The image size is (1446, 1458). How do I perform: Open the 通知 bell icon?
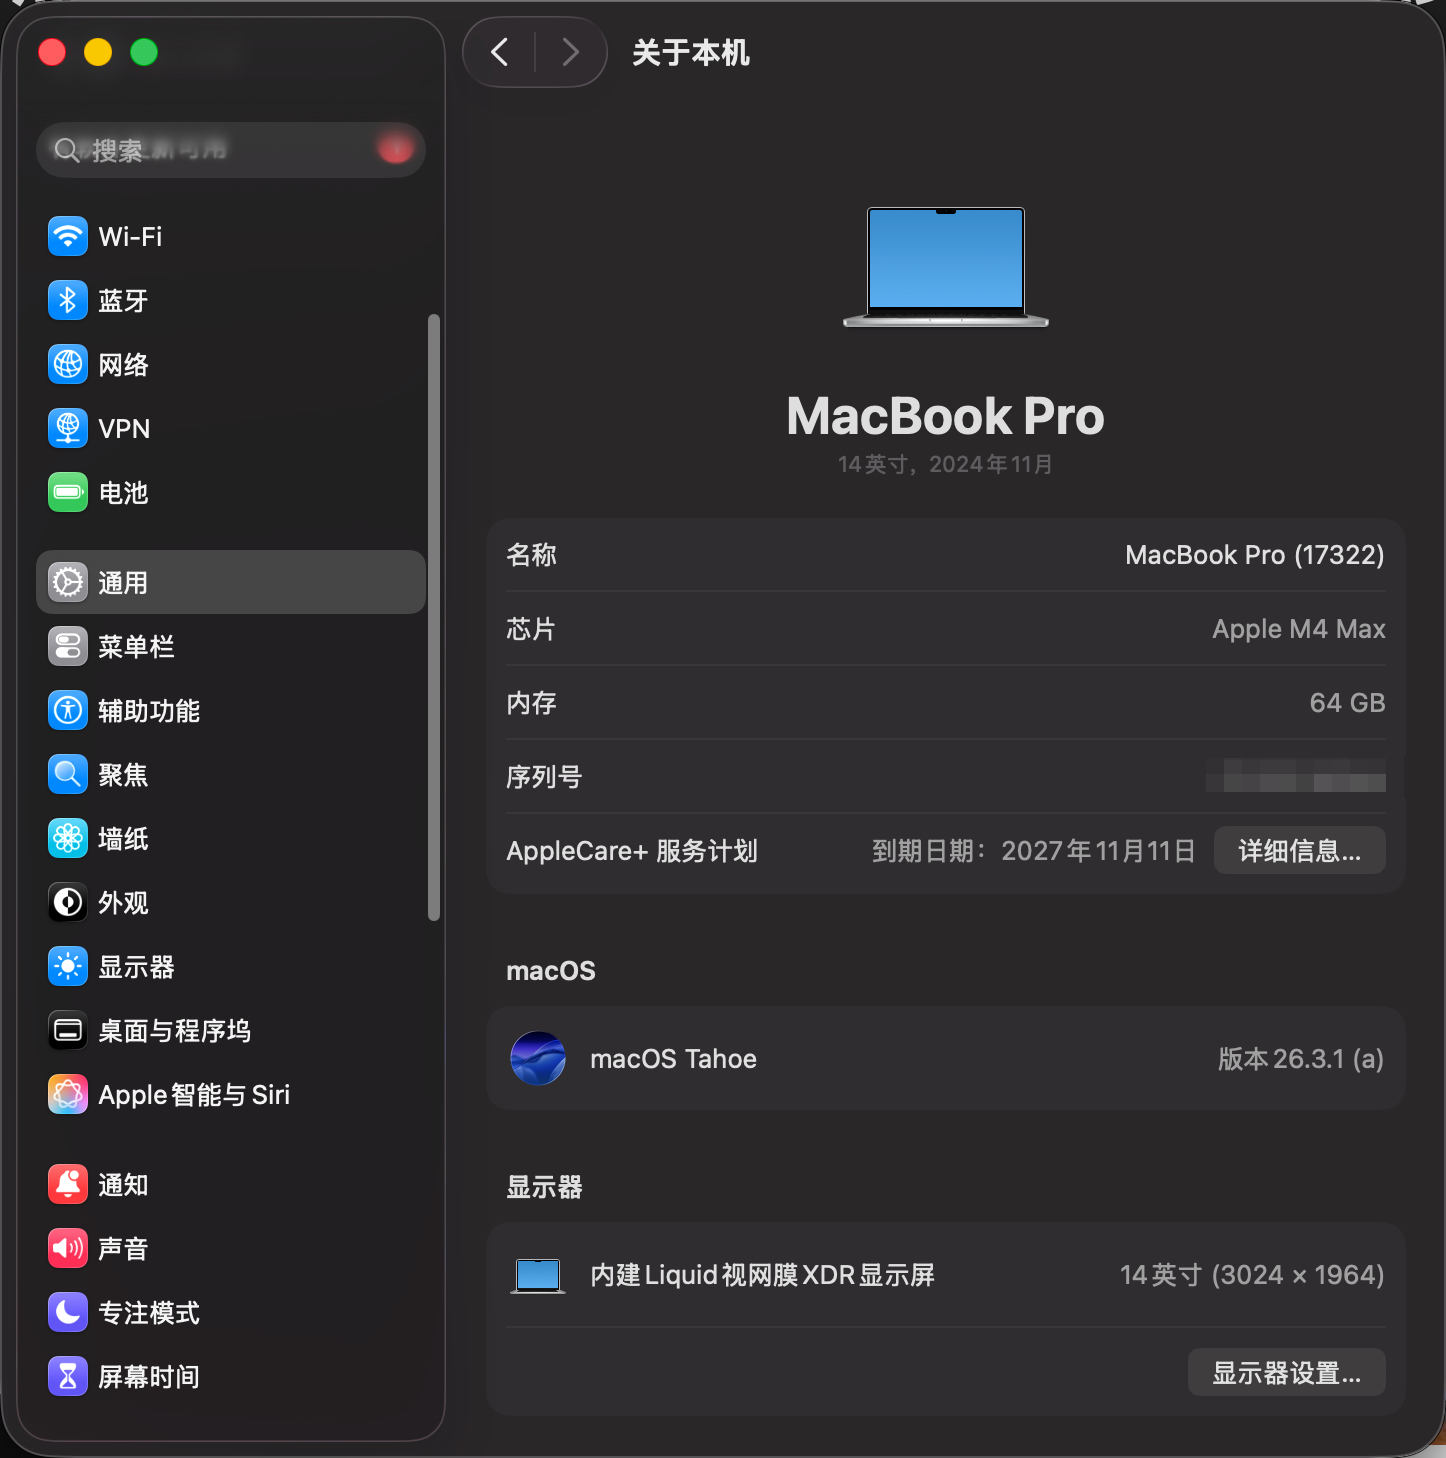pyautogui.click(x=68, y=1184)
